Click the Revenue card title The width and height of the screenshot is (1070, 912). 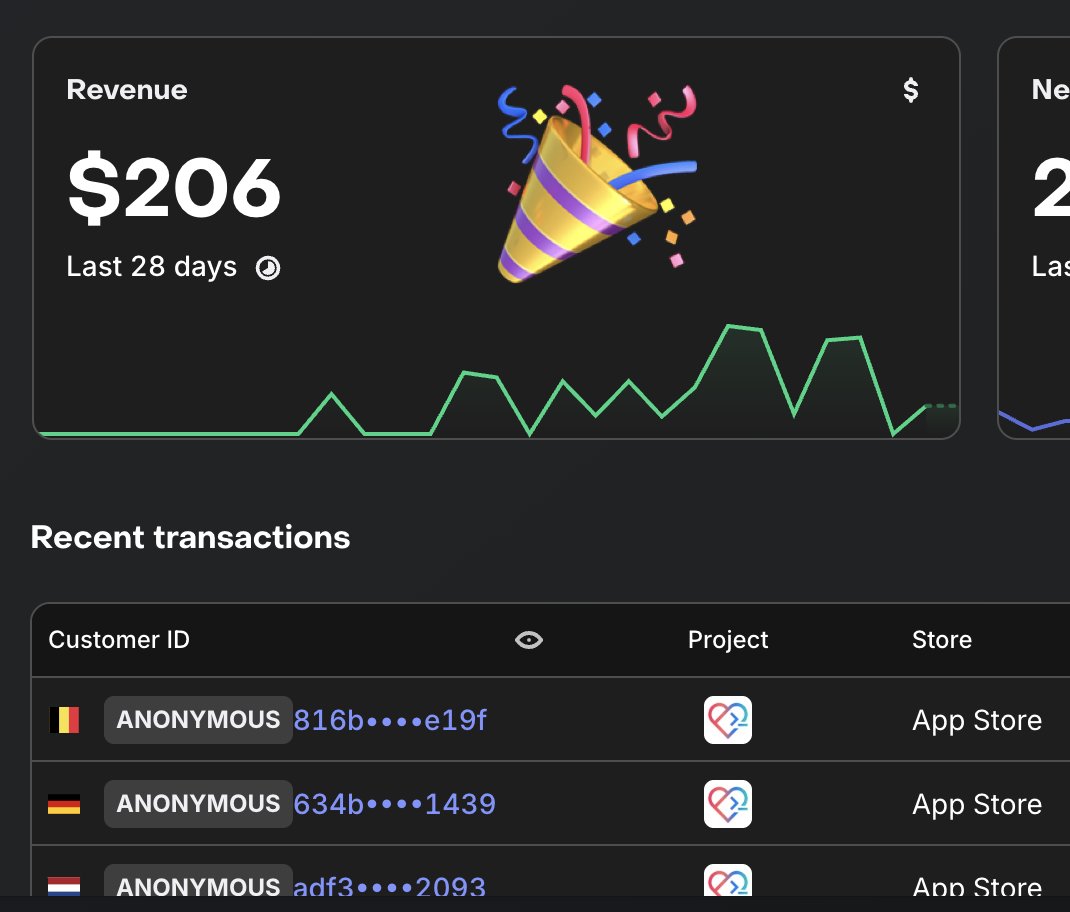tap(127, 90)
